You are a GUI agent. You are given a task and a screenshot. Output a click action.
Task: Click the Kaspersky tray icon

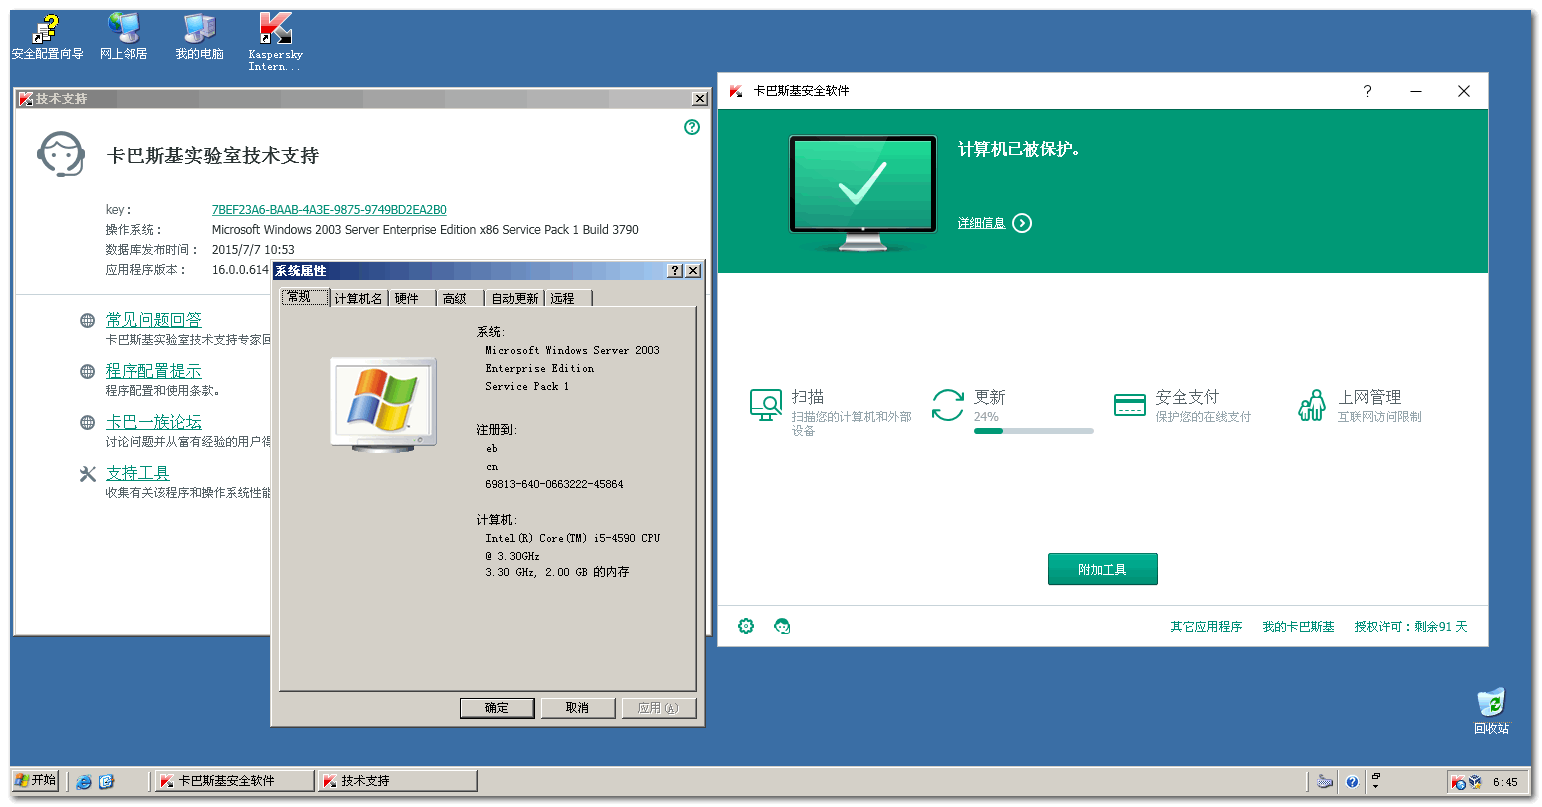pos(1458,782)
